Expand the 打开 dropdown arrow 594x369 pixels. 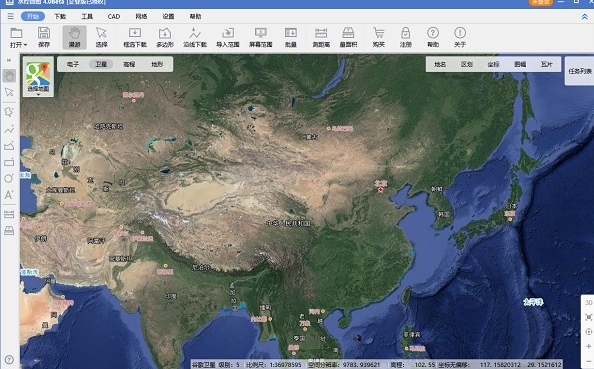pyautogui.click(x=25, y=45)
